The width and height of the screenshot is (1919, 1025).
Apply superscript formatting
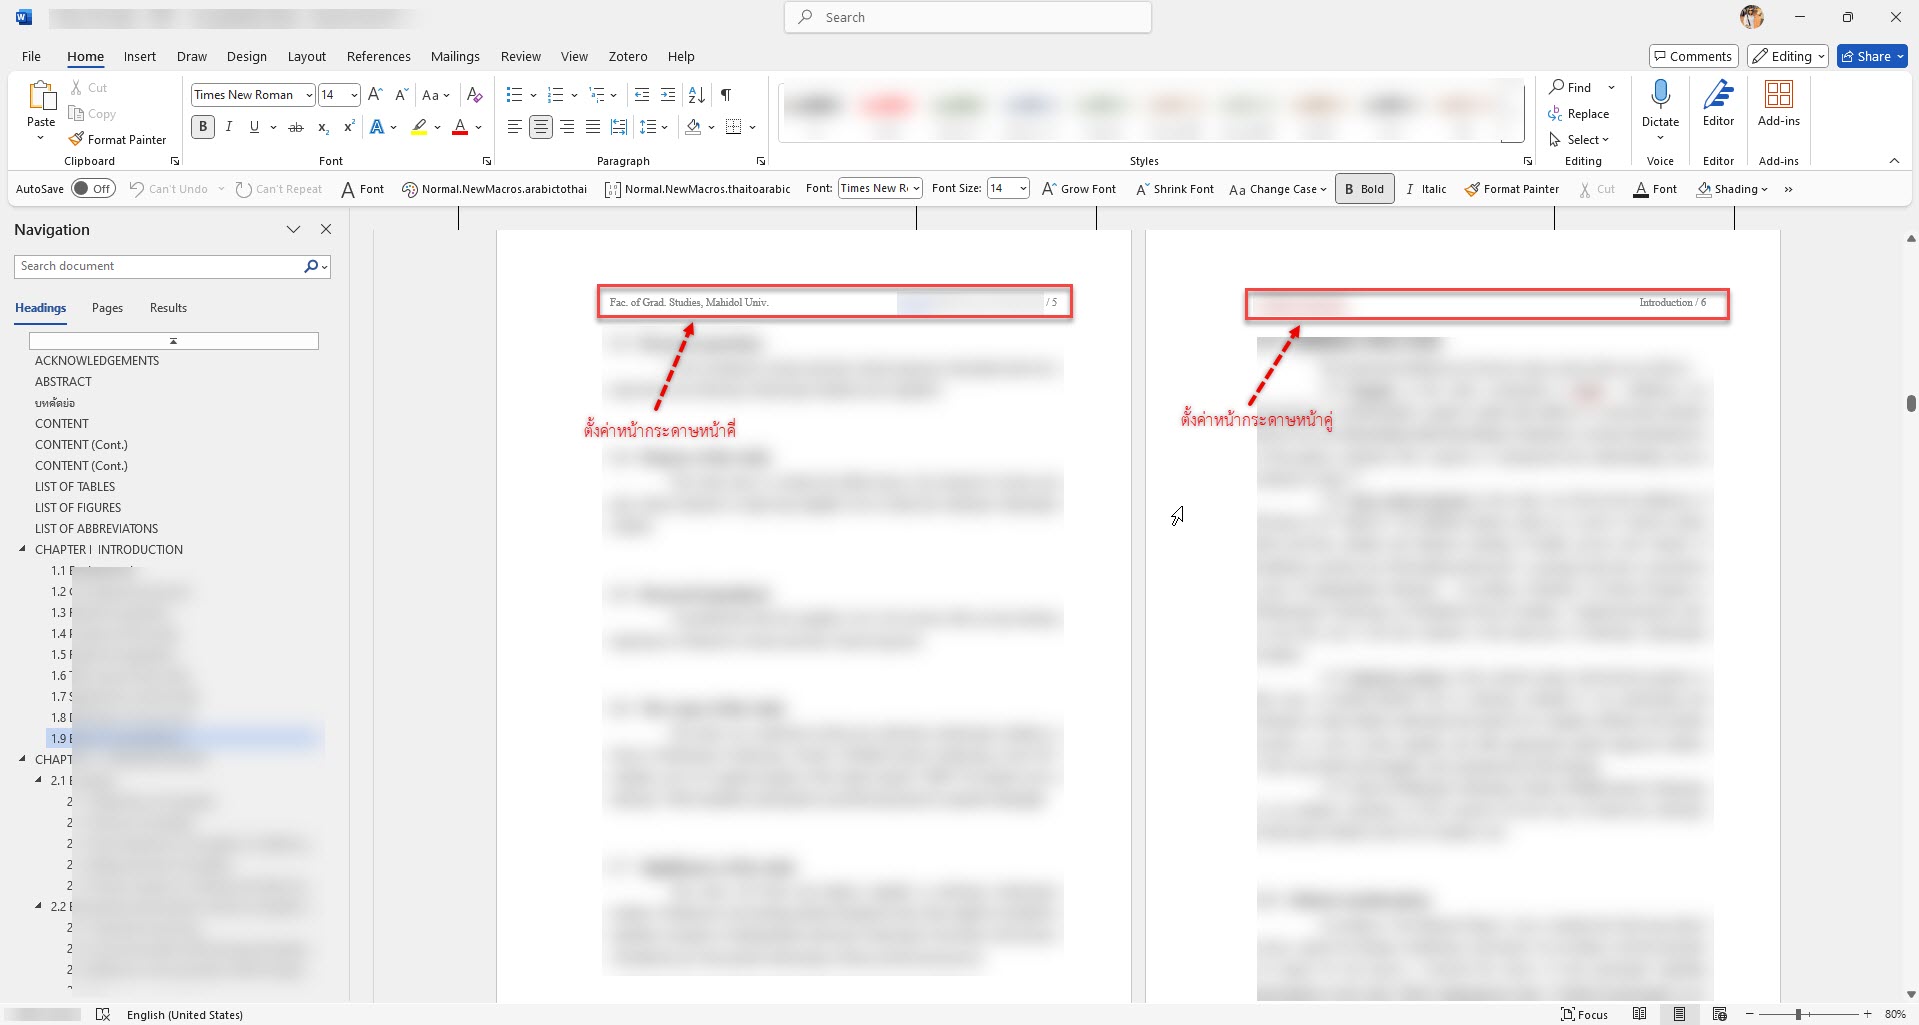click(x=349, y=127)
